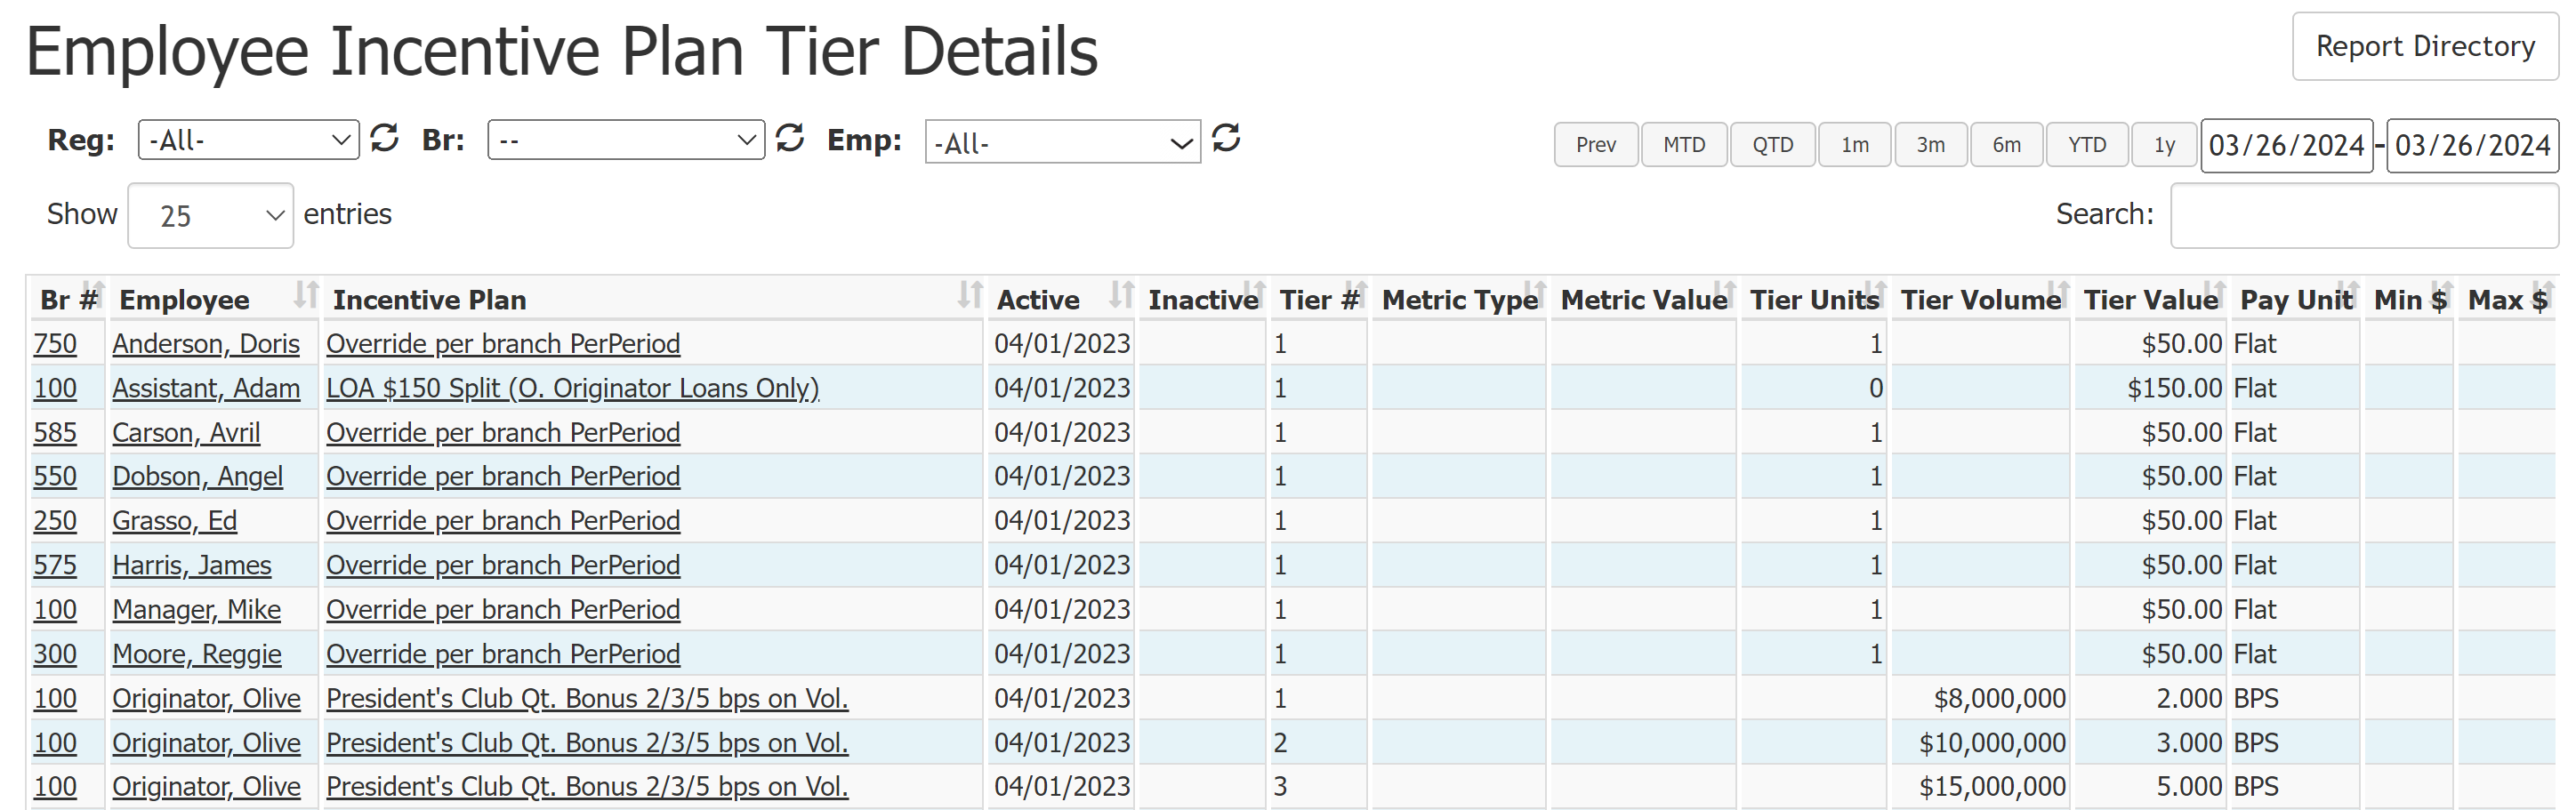Select the 3m date range

1931,145
